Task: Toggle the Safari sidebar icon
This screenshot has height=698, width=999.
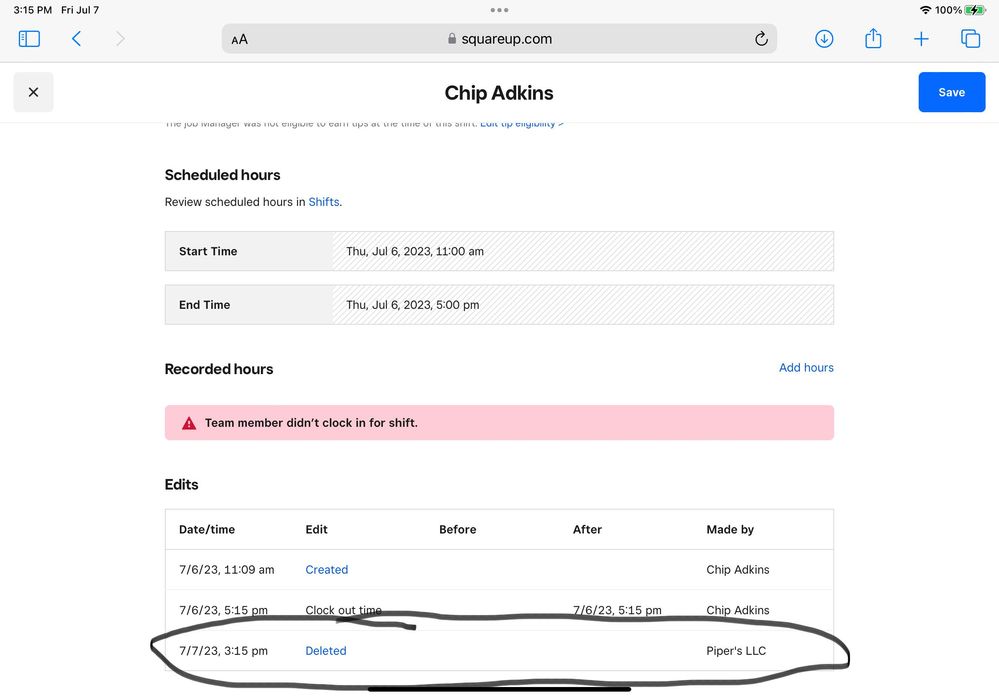Action: (x=29, y=39)
